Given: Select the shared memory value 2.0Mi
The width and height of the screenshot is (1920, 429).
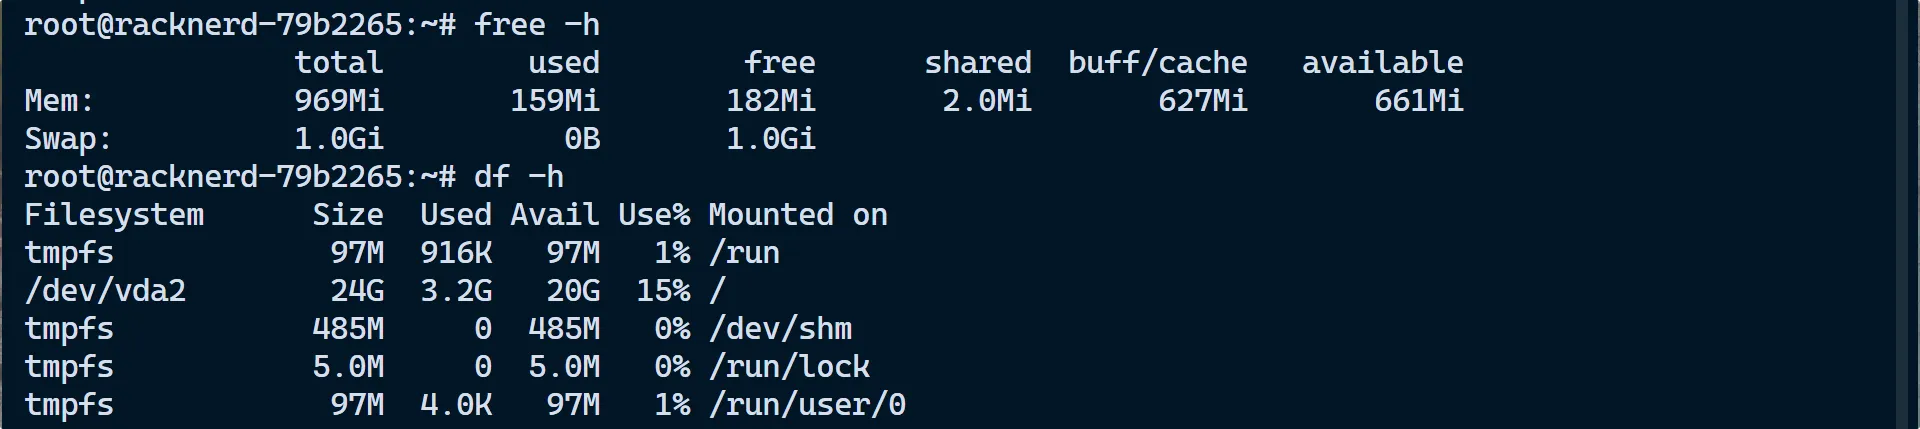Looking at the screenshot, I should (987, 101).
